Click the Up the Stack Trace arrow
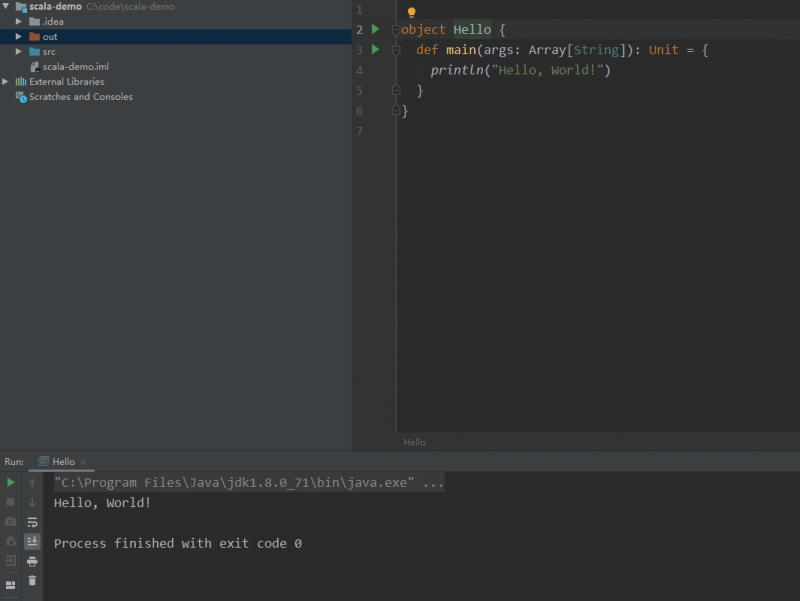Image resolution: width=800 pixels, height=601 pixels. click(32, 483)
